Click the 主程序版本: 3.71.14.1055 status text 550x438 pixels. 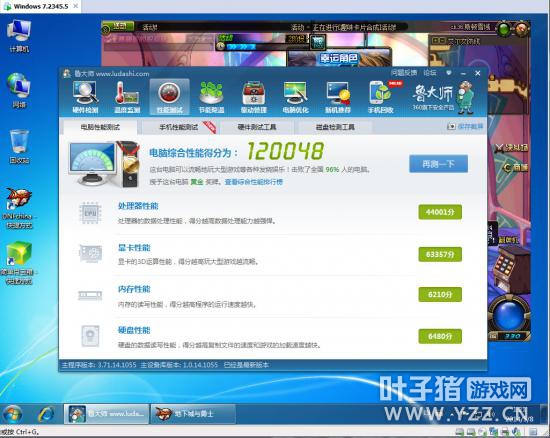pos(99,365)
